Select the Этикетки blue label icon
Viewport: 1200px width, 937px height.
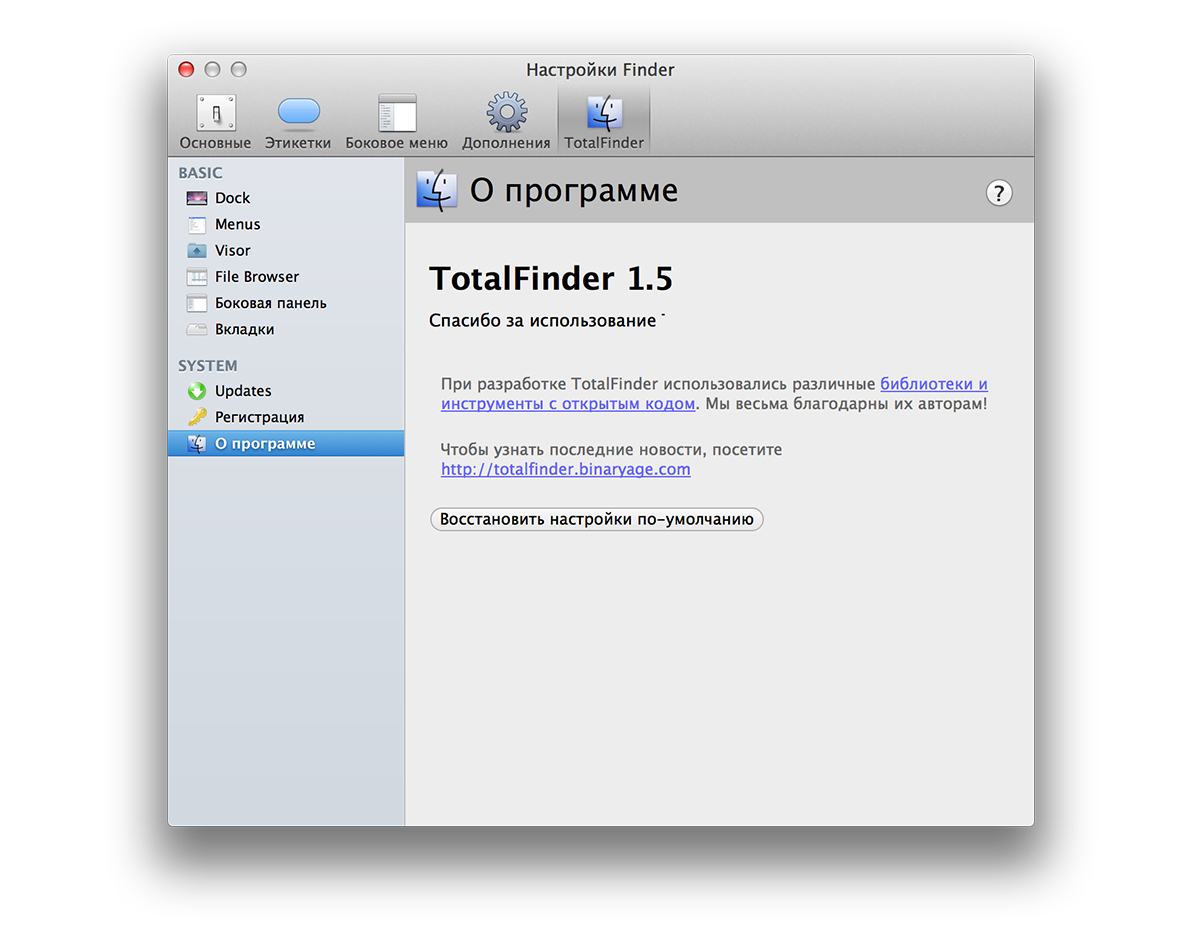tap(298, 112)
